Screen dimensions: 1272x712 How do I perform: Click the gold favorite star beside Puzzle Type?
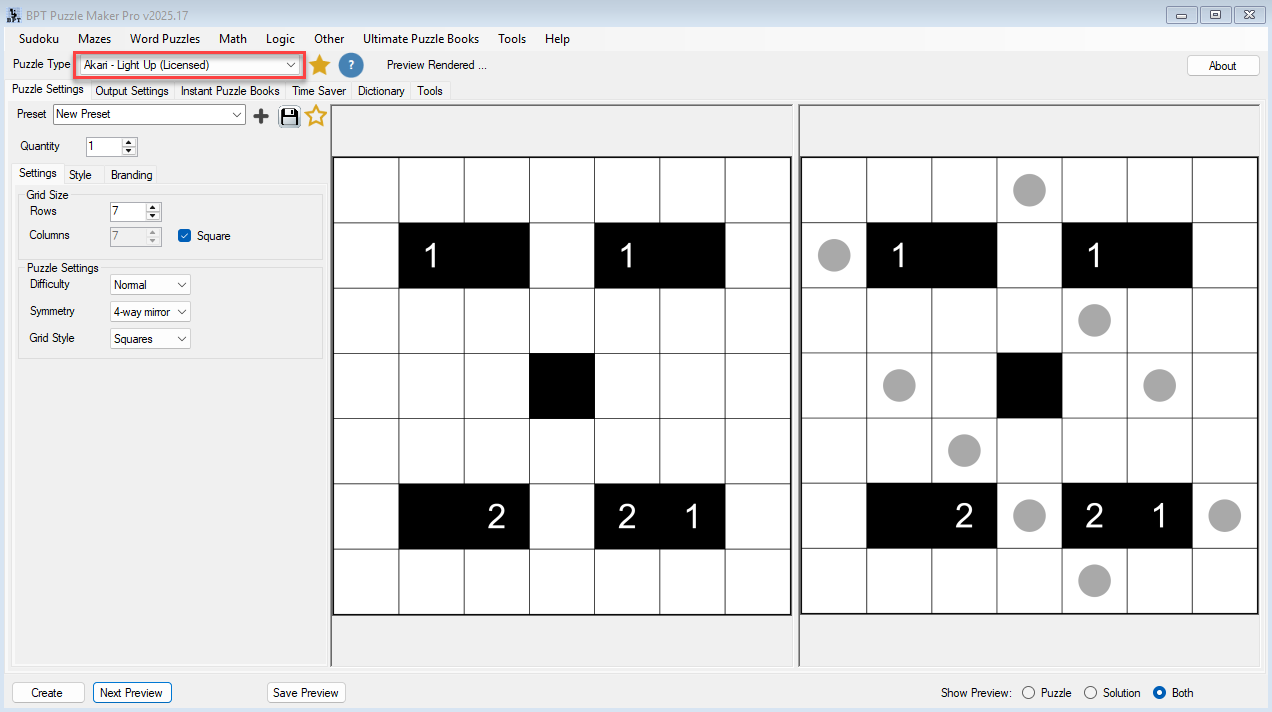click(319, 66)
